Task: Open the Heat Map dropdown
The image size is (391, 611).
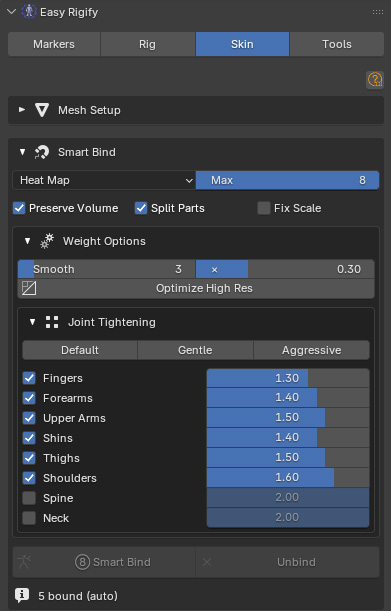Action: (104, 180)
